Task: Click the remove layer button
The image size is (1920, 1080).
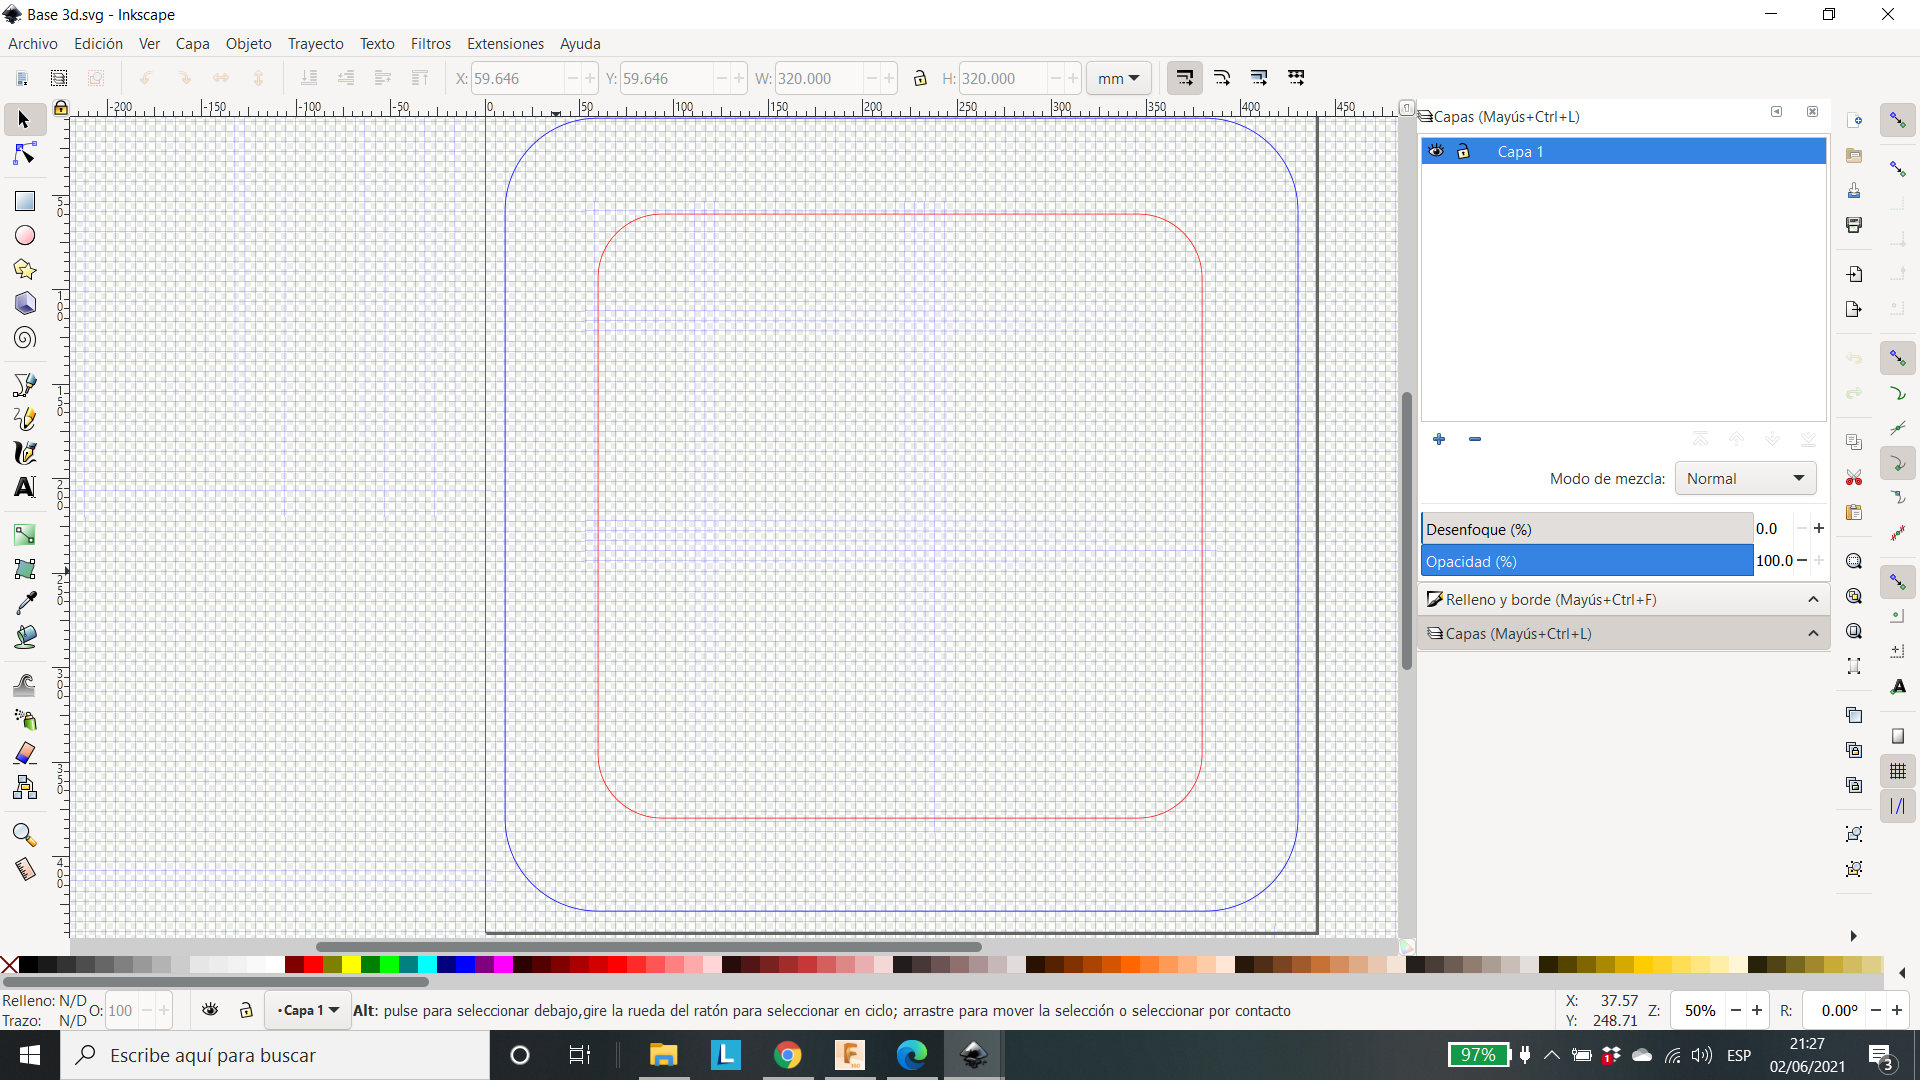Action: [1476, 438]
